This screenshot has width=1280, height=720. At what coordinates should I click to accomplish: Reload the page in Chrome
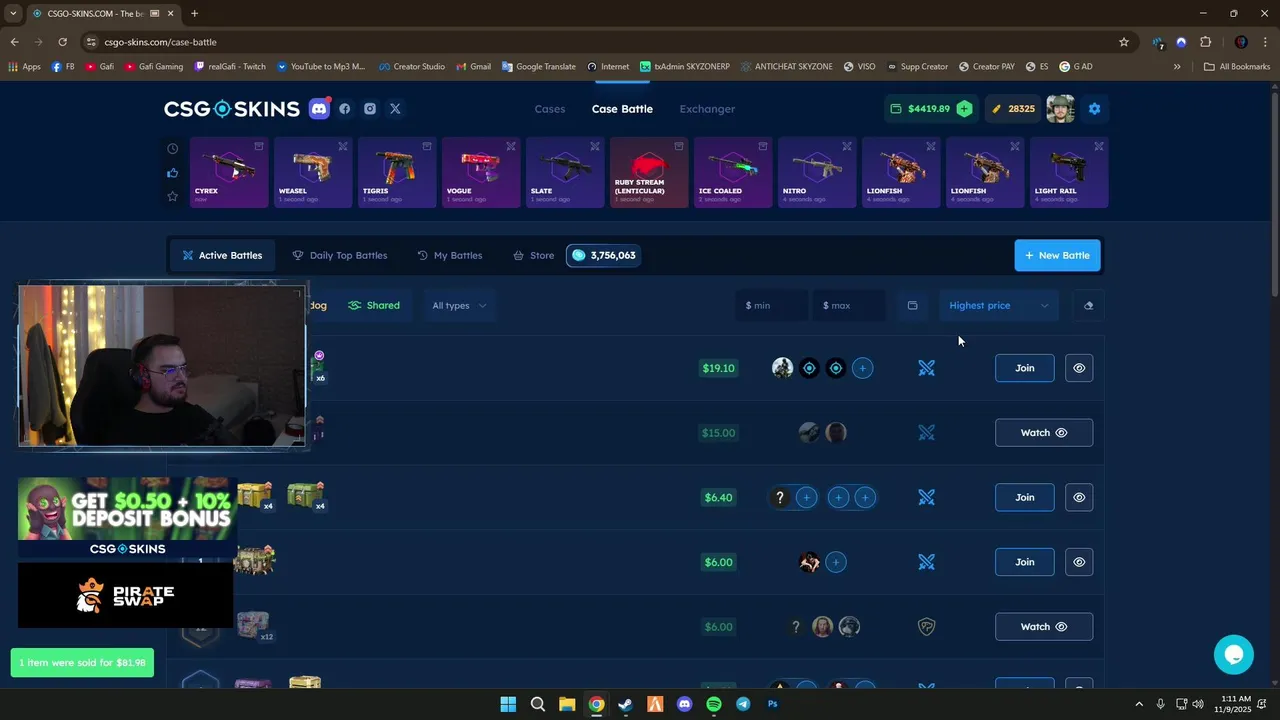62,42
